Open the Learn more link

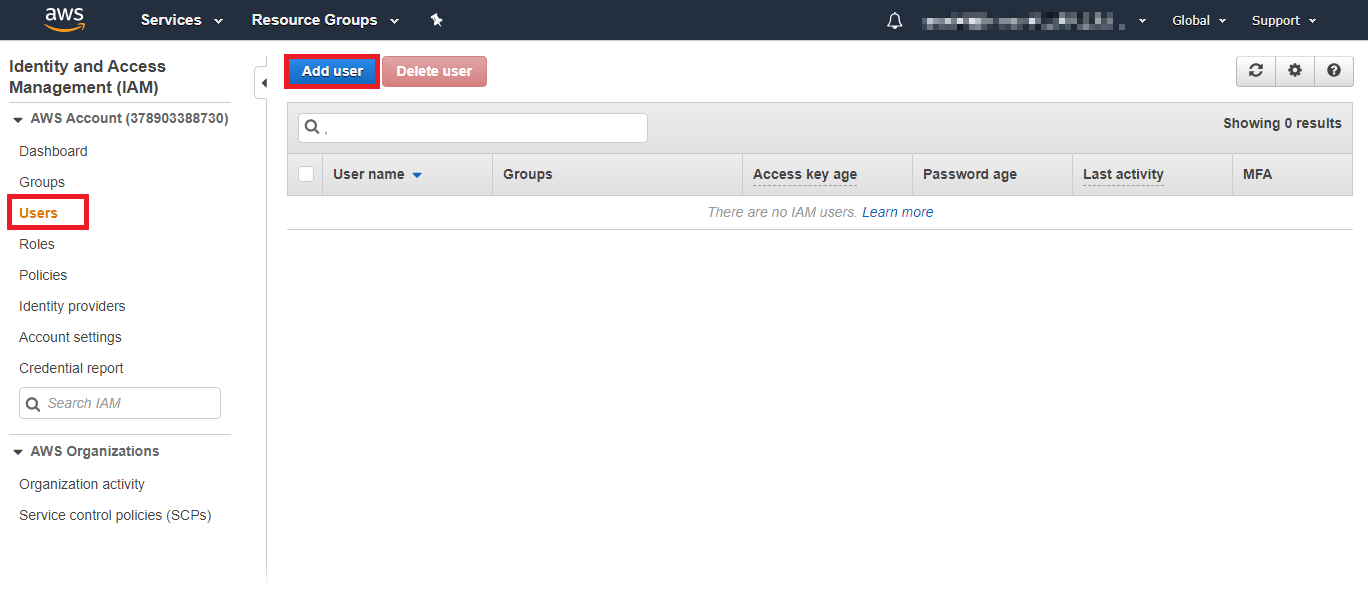pyautogui.click(x=898, y=212)
